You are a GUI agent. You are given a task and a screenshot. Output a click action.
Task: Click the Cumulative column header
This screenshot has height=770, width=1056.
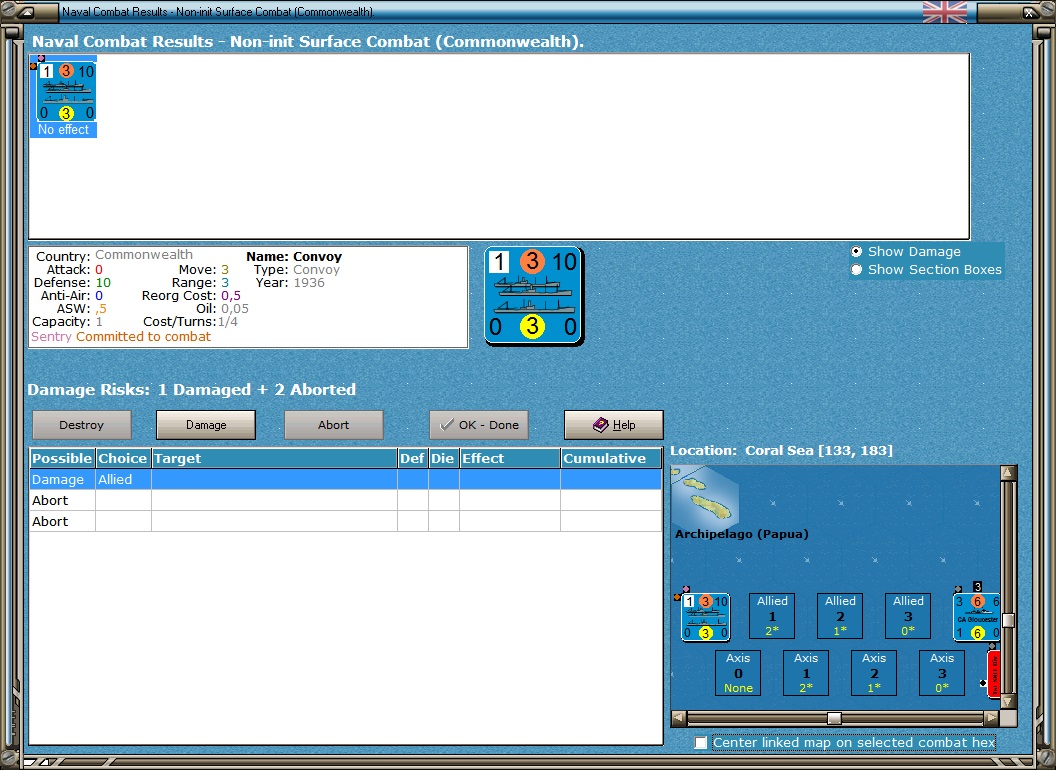[x=611, y=458]
